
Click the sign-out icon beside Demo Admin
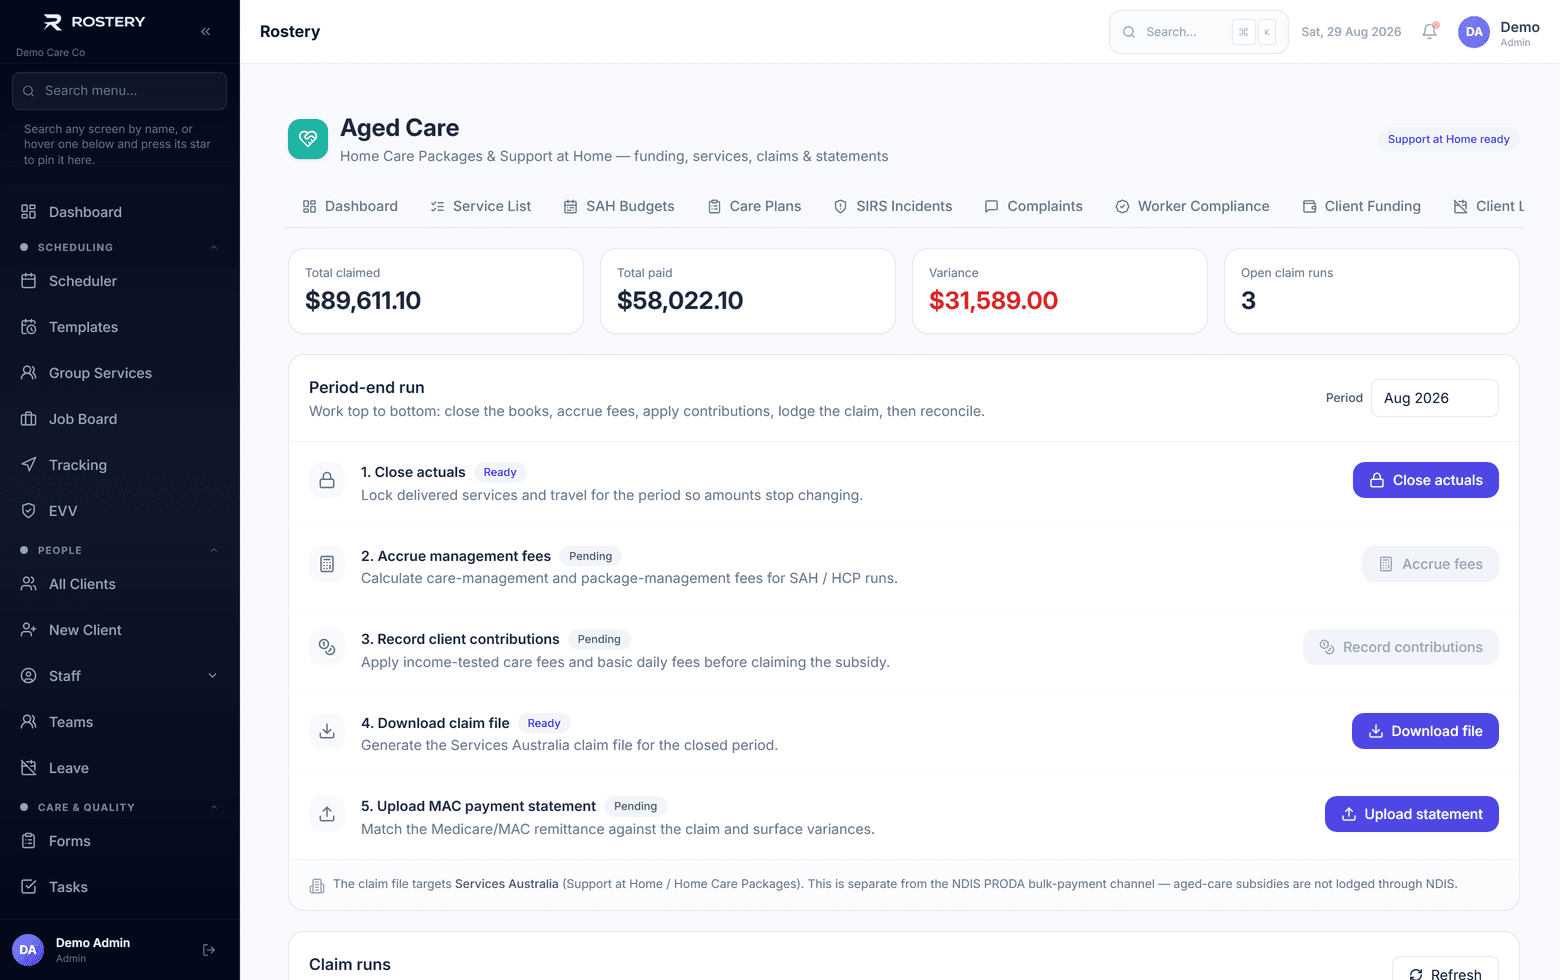point(209,950)
